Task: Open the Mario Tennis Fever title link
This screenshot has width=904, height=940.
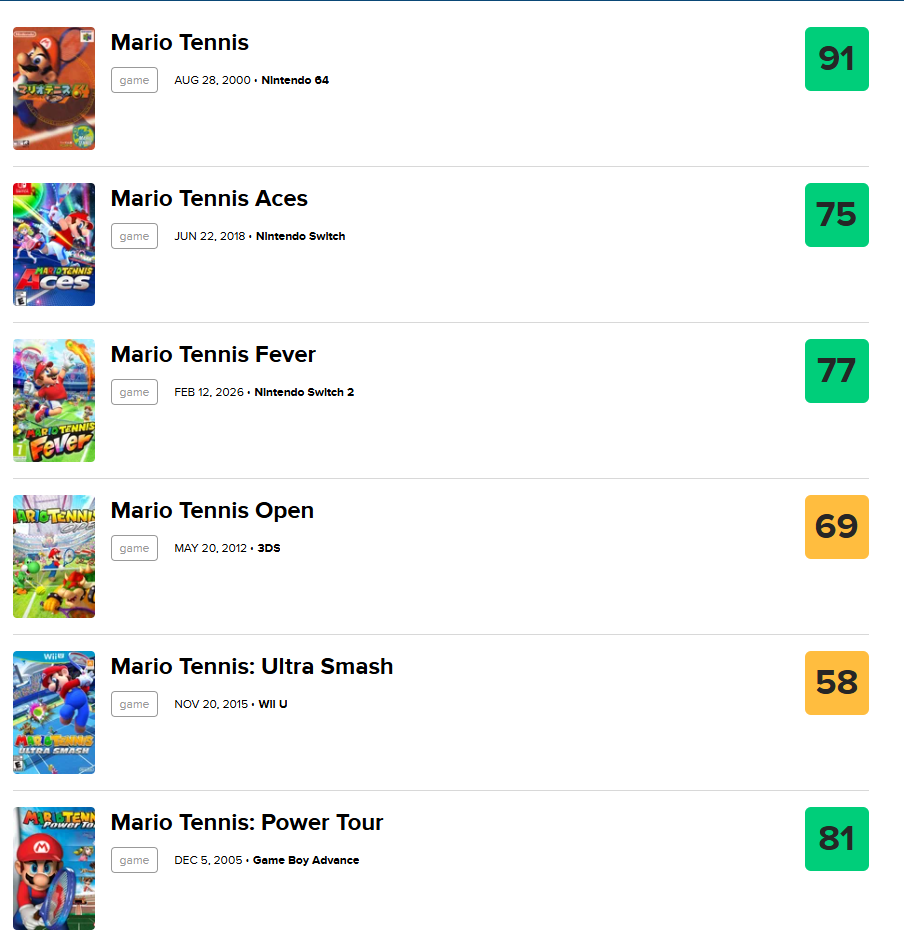Action: tap(213, 354)
